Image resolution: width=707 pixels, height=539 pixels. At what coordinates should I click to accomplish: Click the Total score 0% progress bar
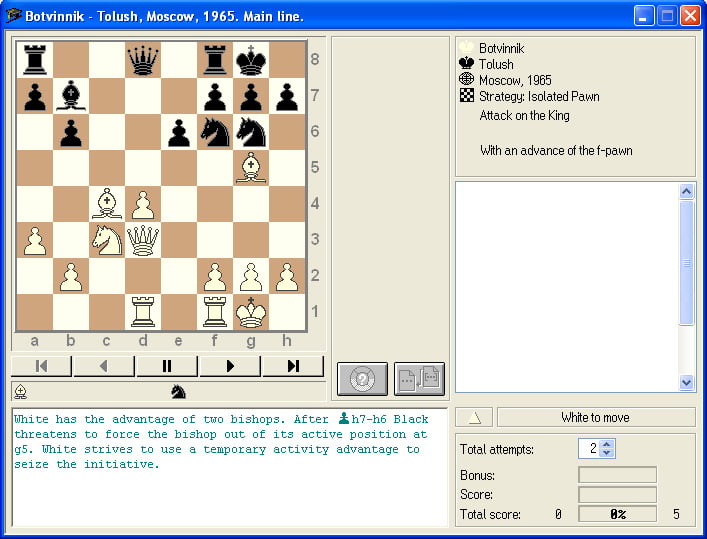[617, 514]
